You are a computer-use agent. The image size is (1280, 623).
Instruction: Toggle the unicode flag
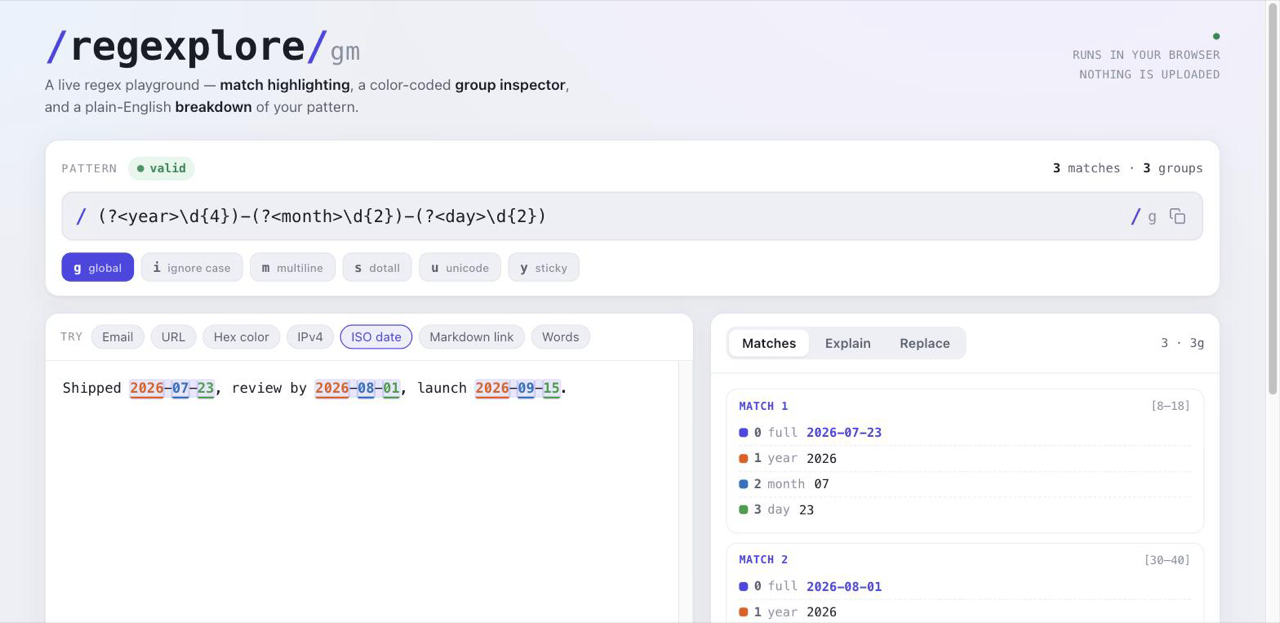click(x=460, y=267)
